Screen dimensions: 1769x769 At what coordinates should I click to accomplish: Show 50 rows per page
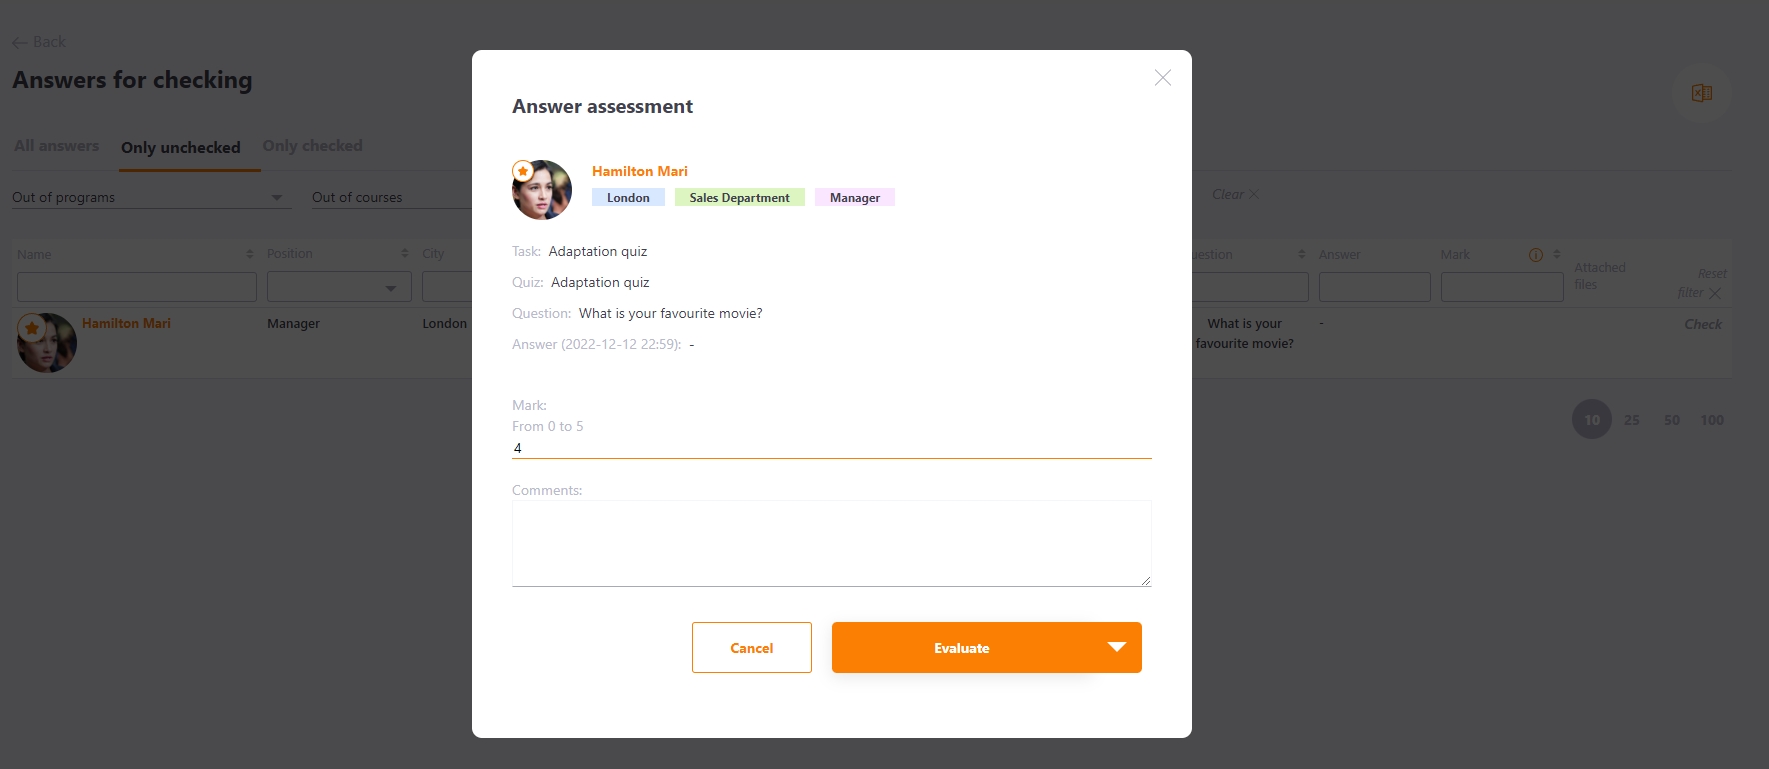1672,420
